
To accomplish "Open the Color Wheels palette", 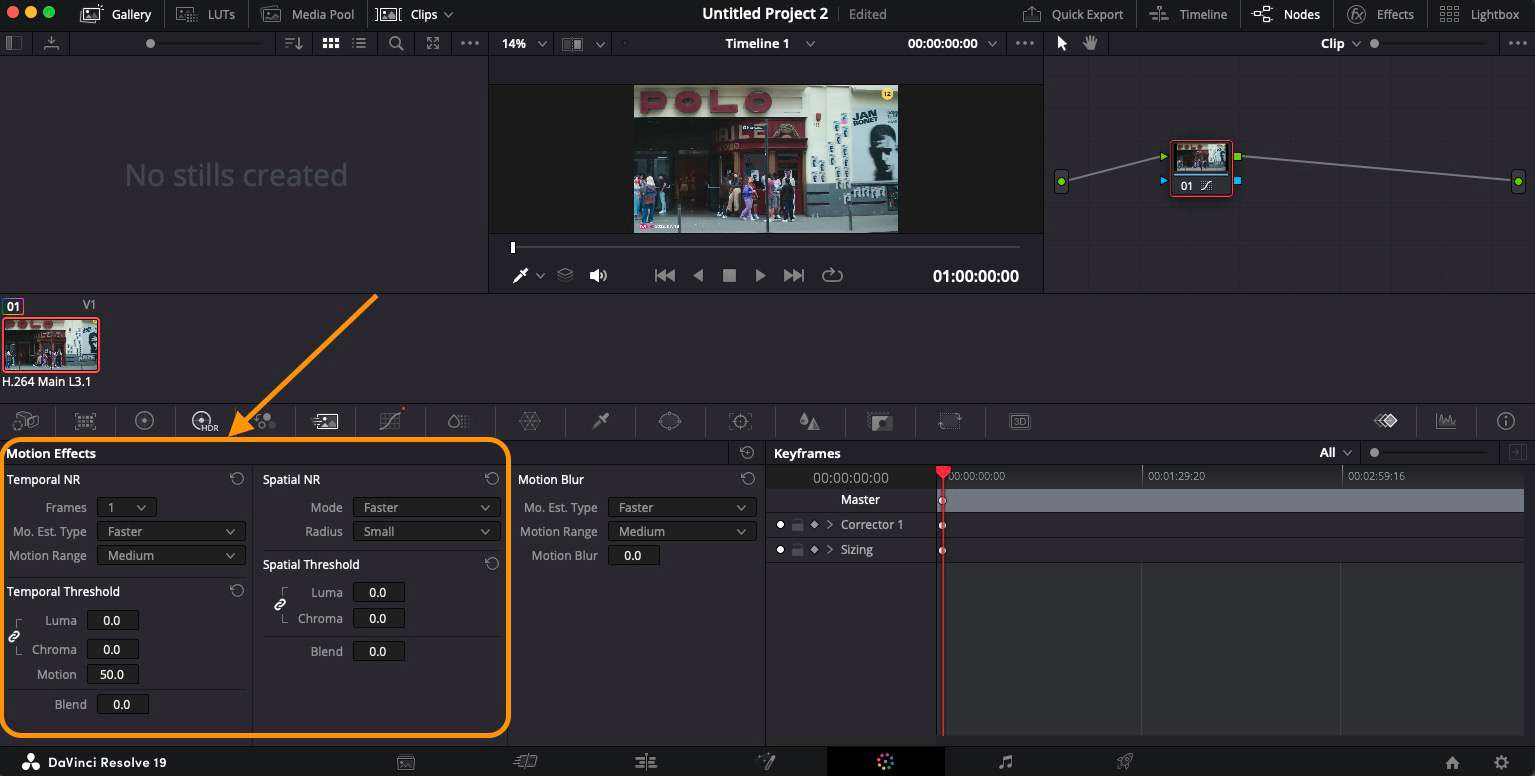I will [x=144, y=421].
